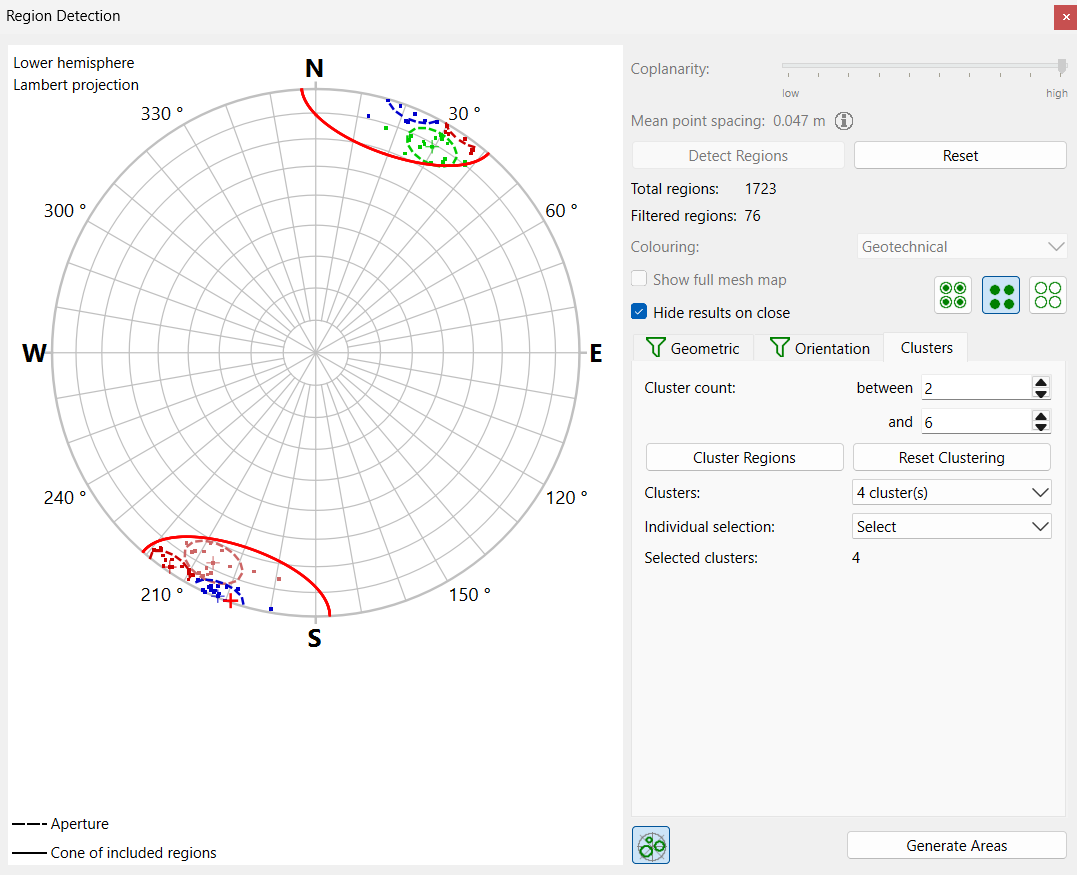The image size is (1077, 875).
Task: Decrease the minimum cluster count
Action: coord(1041,394)
